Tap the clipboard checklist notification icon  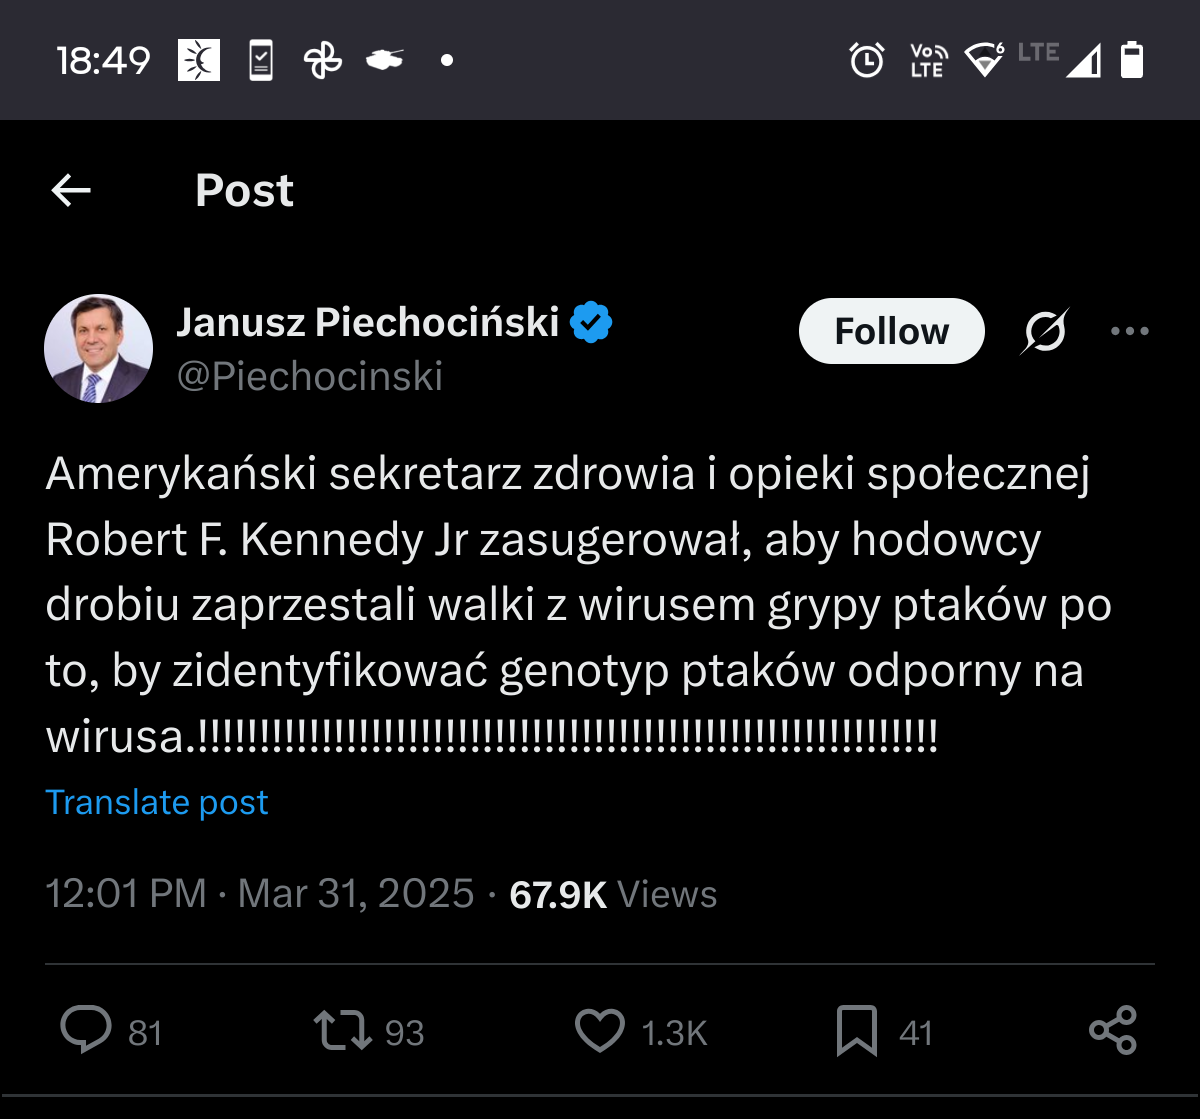click(x=261, y=61)
